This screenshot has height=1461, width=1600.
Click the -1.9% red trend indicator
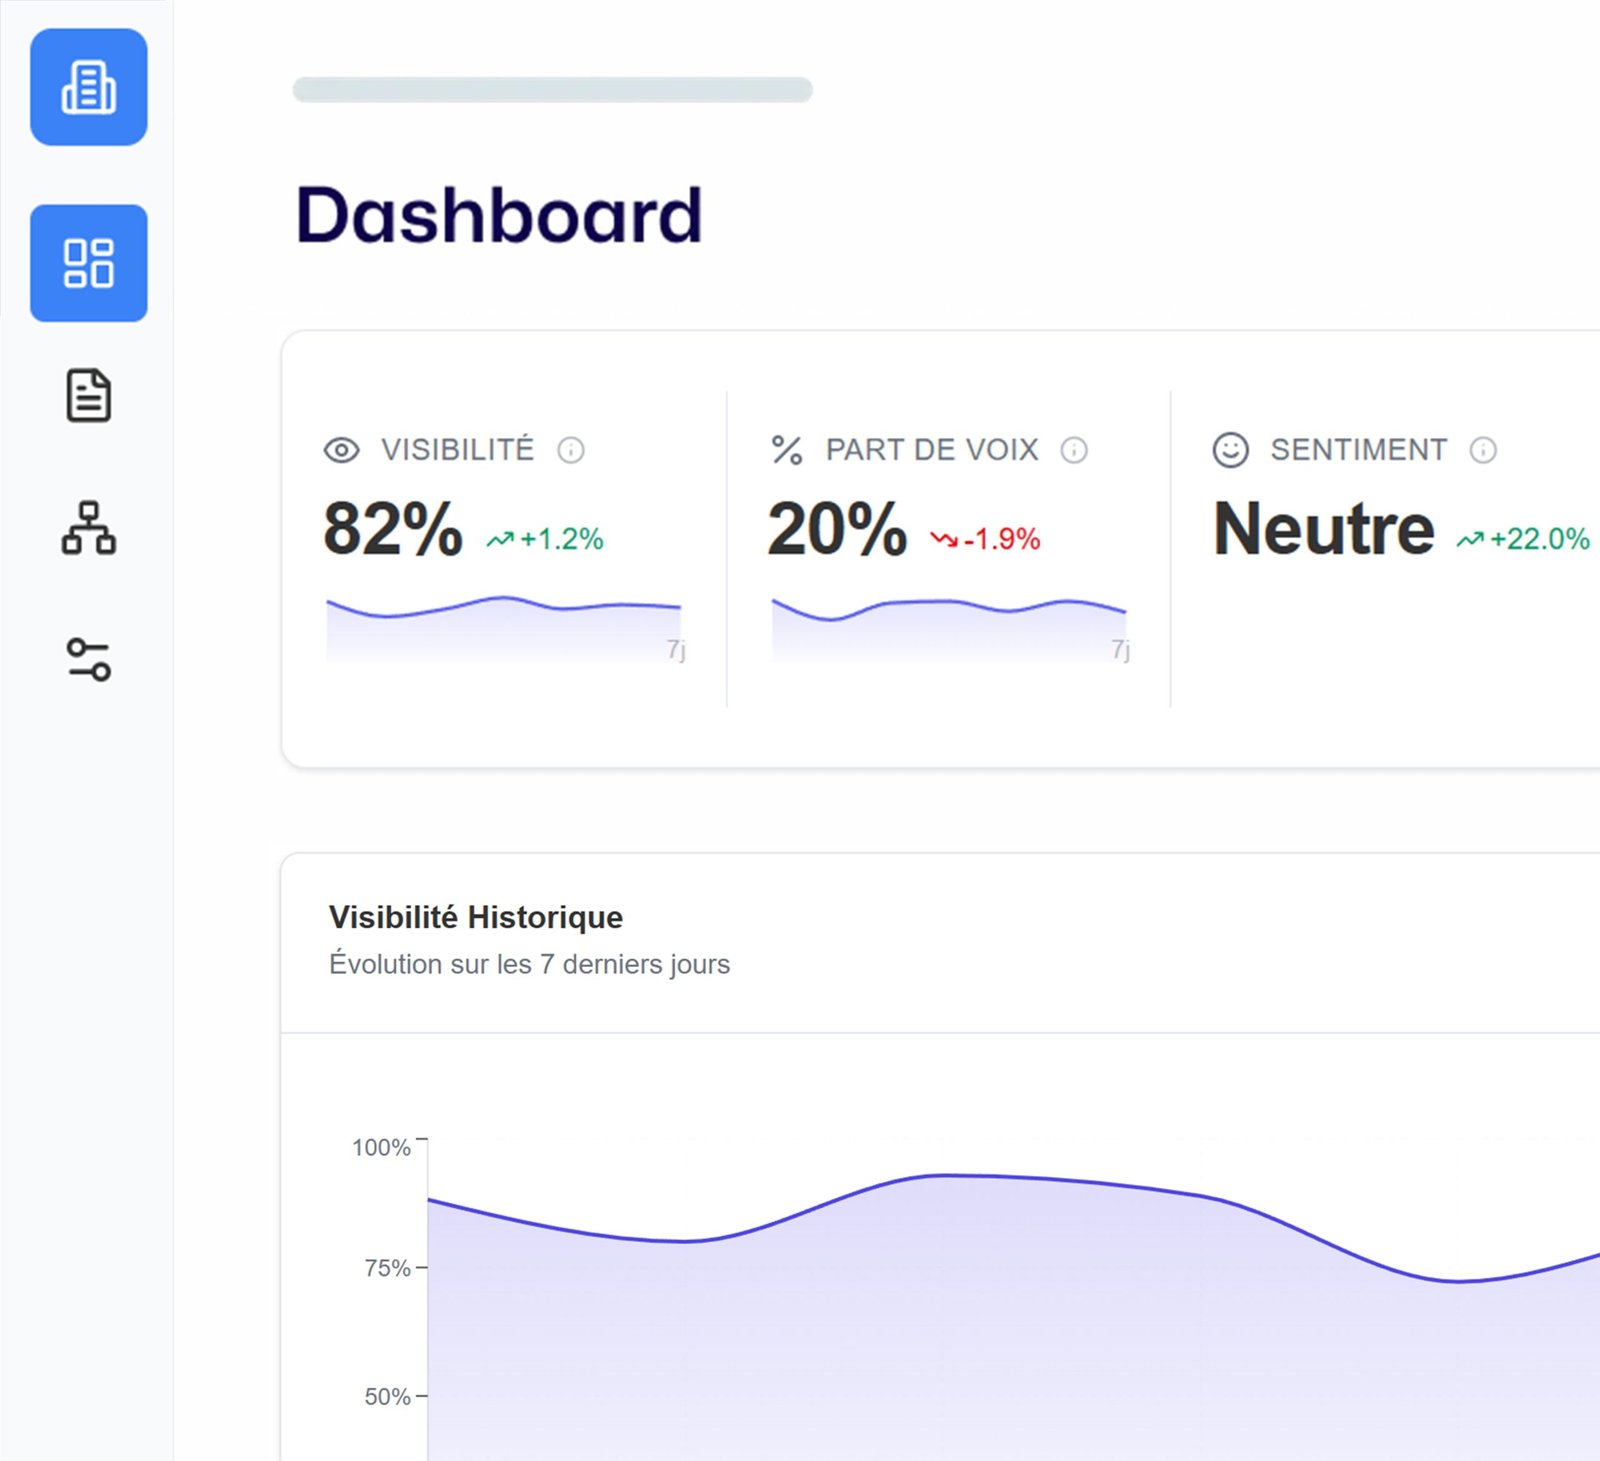[x=986, y=539]
